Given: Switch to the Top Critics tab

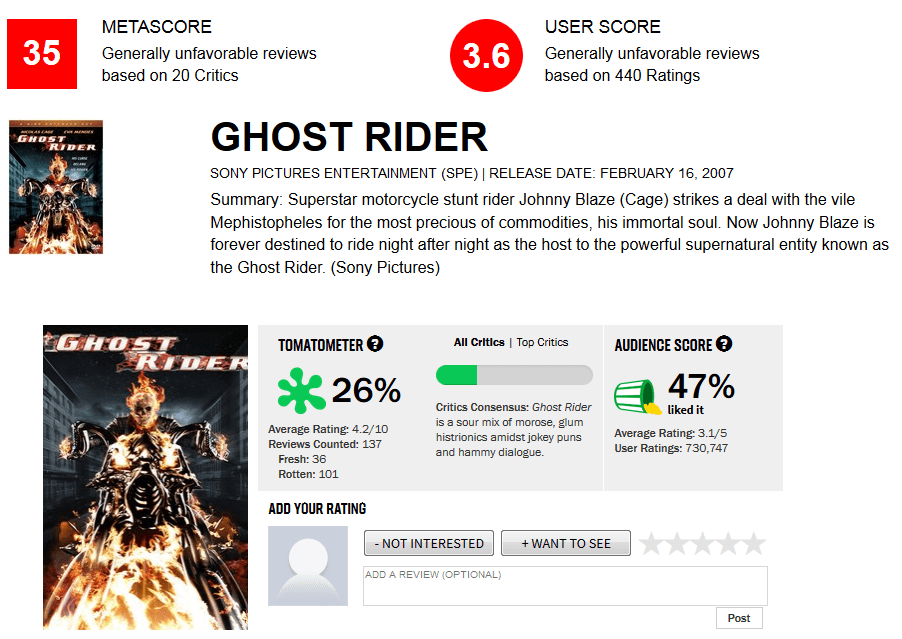Looking at the screenshot, I should (x=542, y=342).
